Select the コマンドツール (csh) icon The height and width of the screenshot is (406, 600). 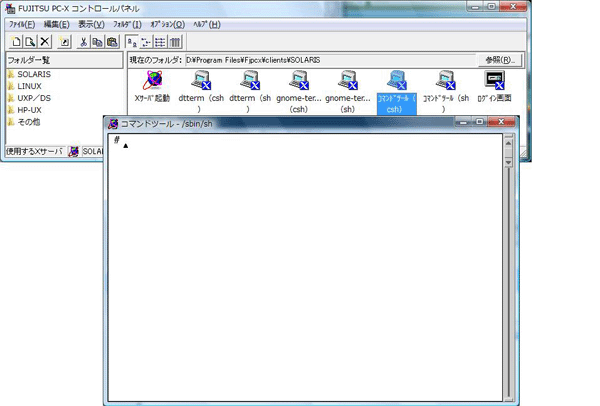tap(397, 92)
